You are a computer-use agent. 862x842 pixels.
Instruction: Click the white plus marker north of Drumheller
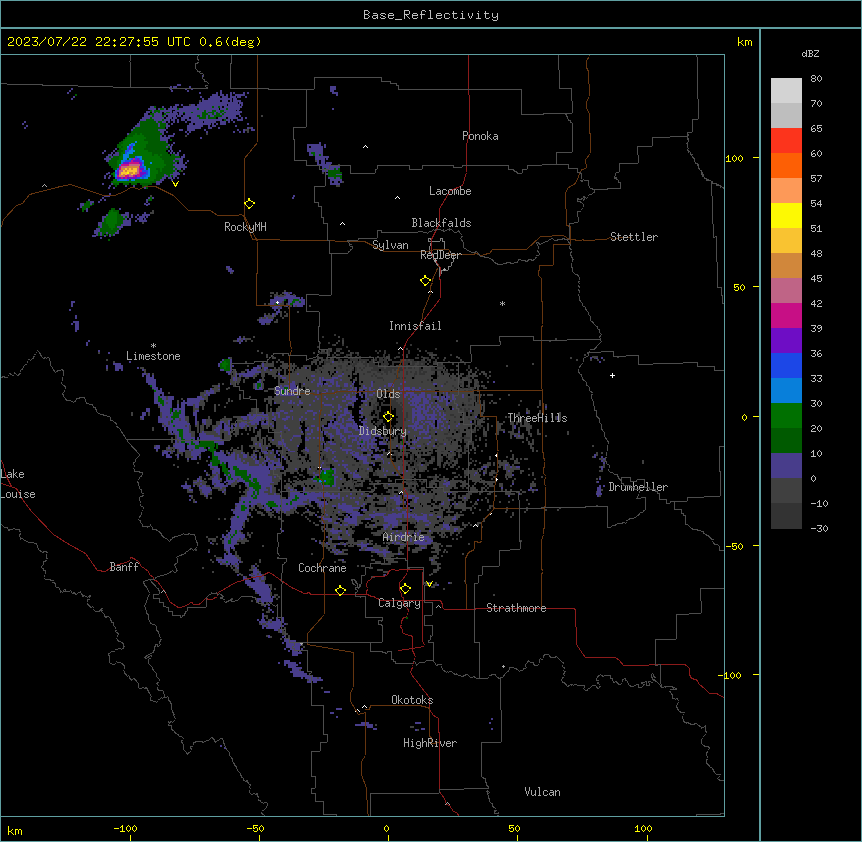tap(612, 375)
